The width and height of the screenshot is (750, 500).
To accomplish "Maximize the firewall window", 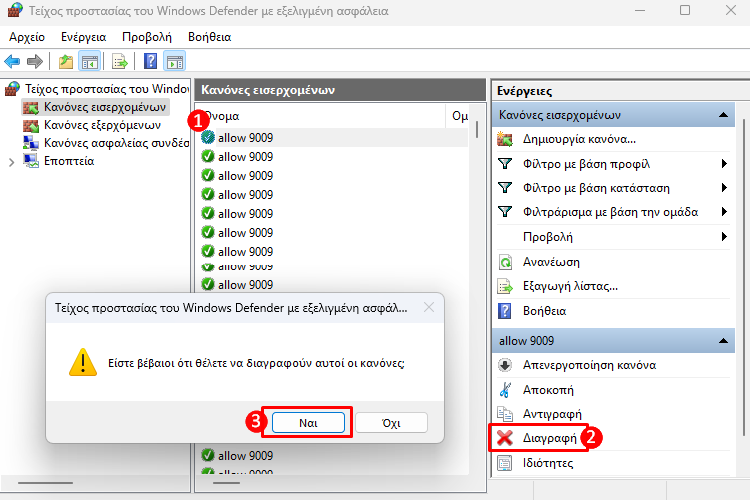I will [x=685, y=10].
